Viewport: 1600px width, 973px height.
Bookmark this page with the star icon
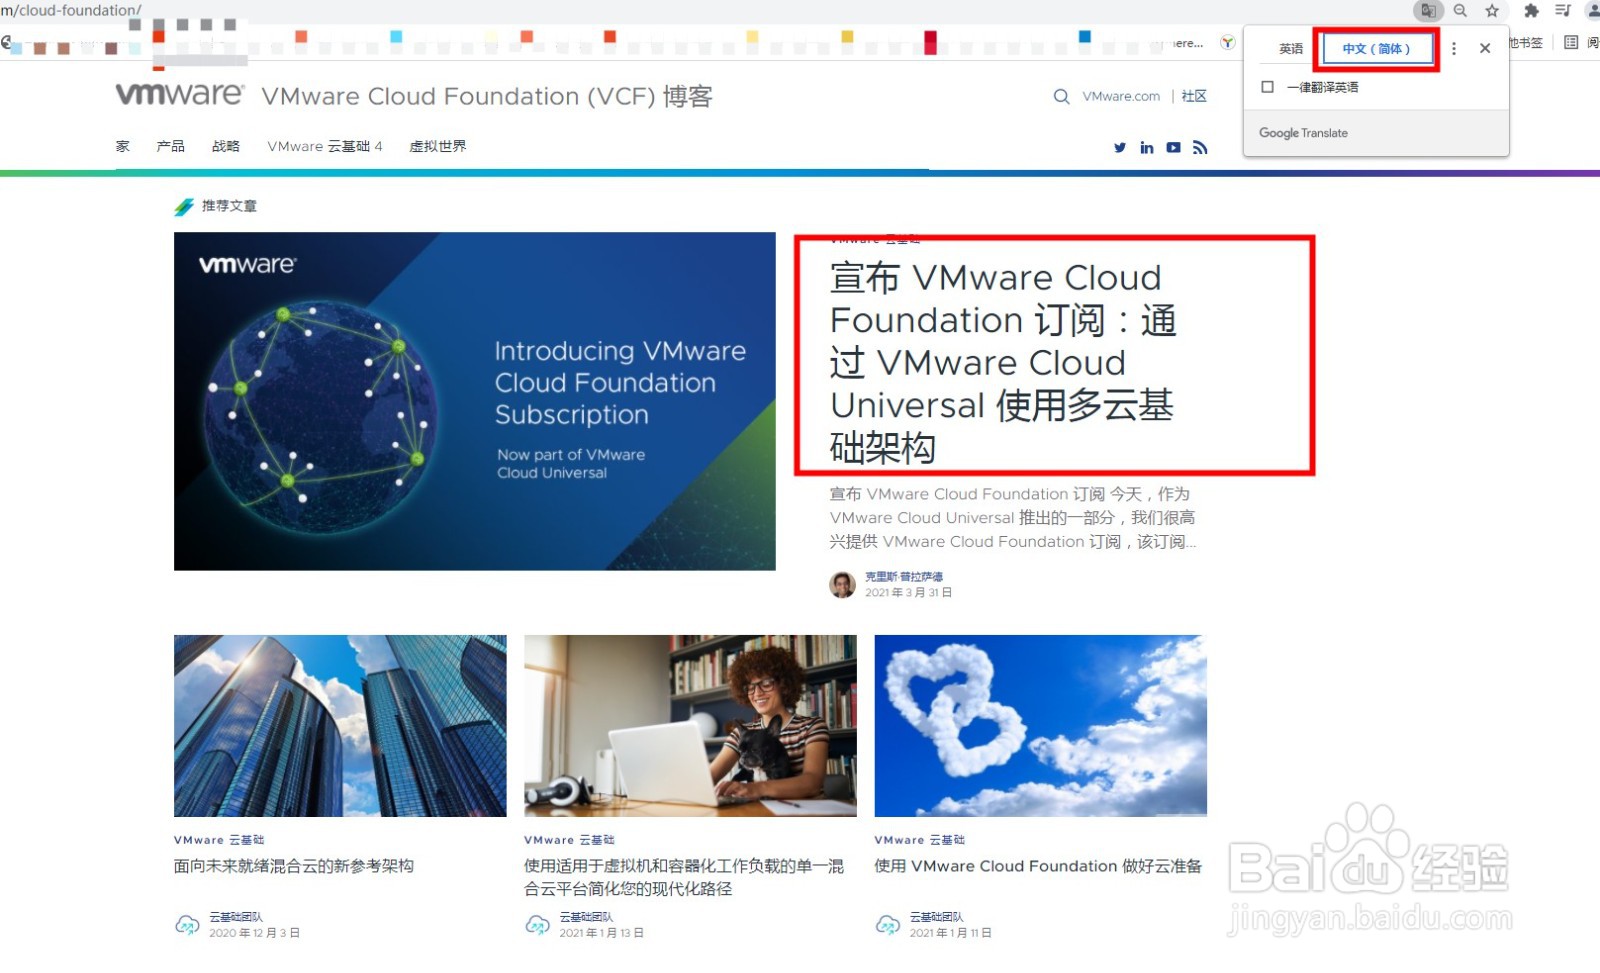(1492, 11)
